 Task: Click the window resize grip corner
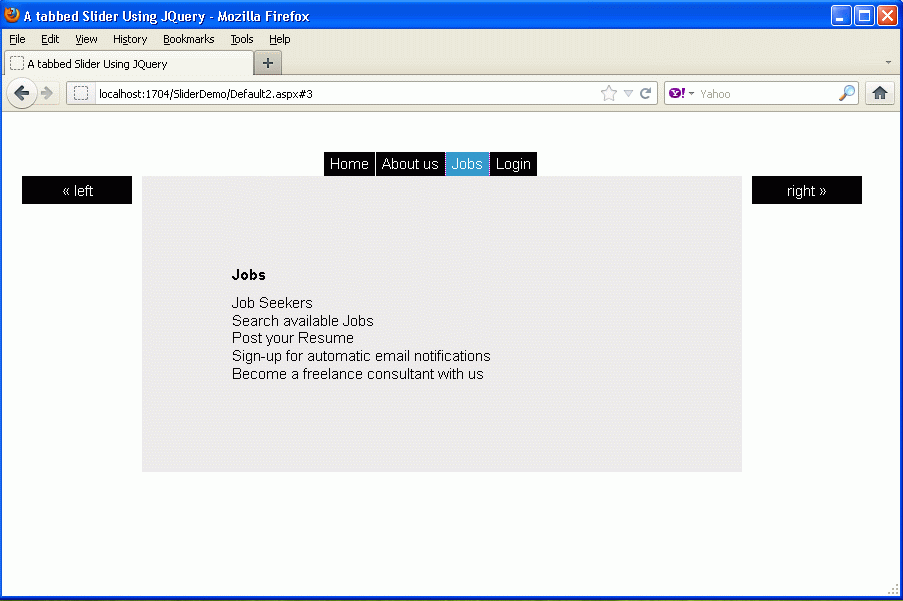click(x=894, y=589)
